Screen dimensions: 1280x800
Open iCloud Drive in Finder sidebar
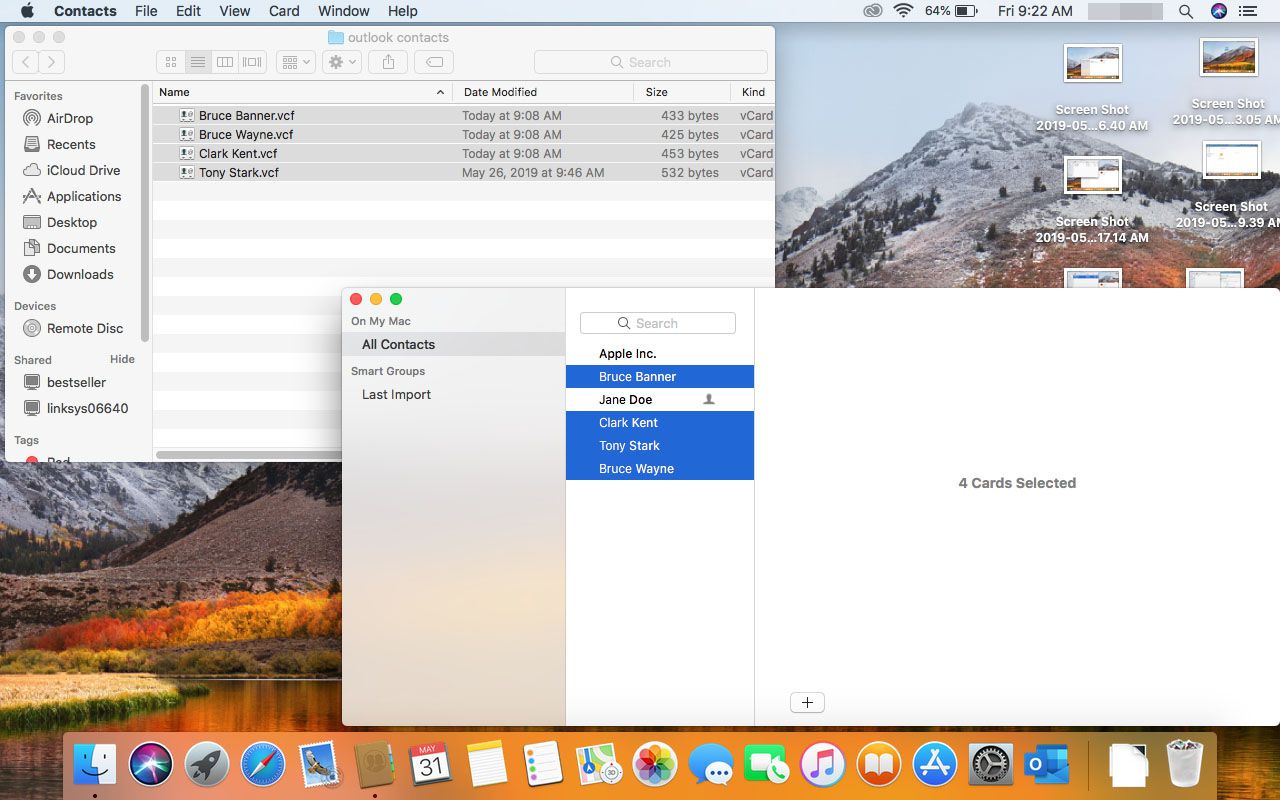[x=83, y=170]
